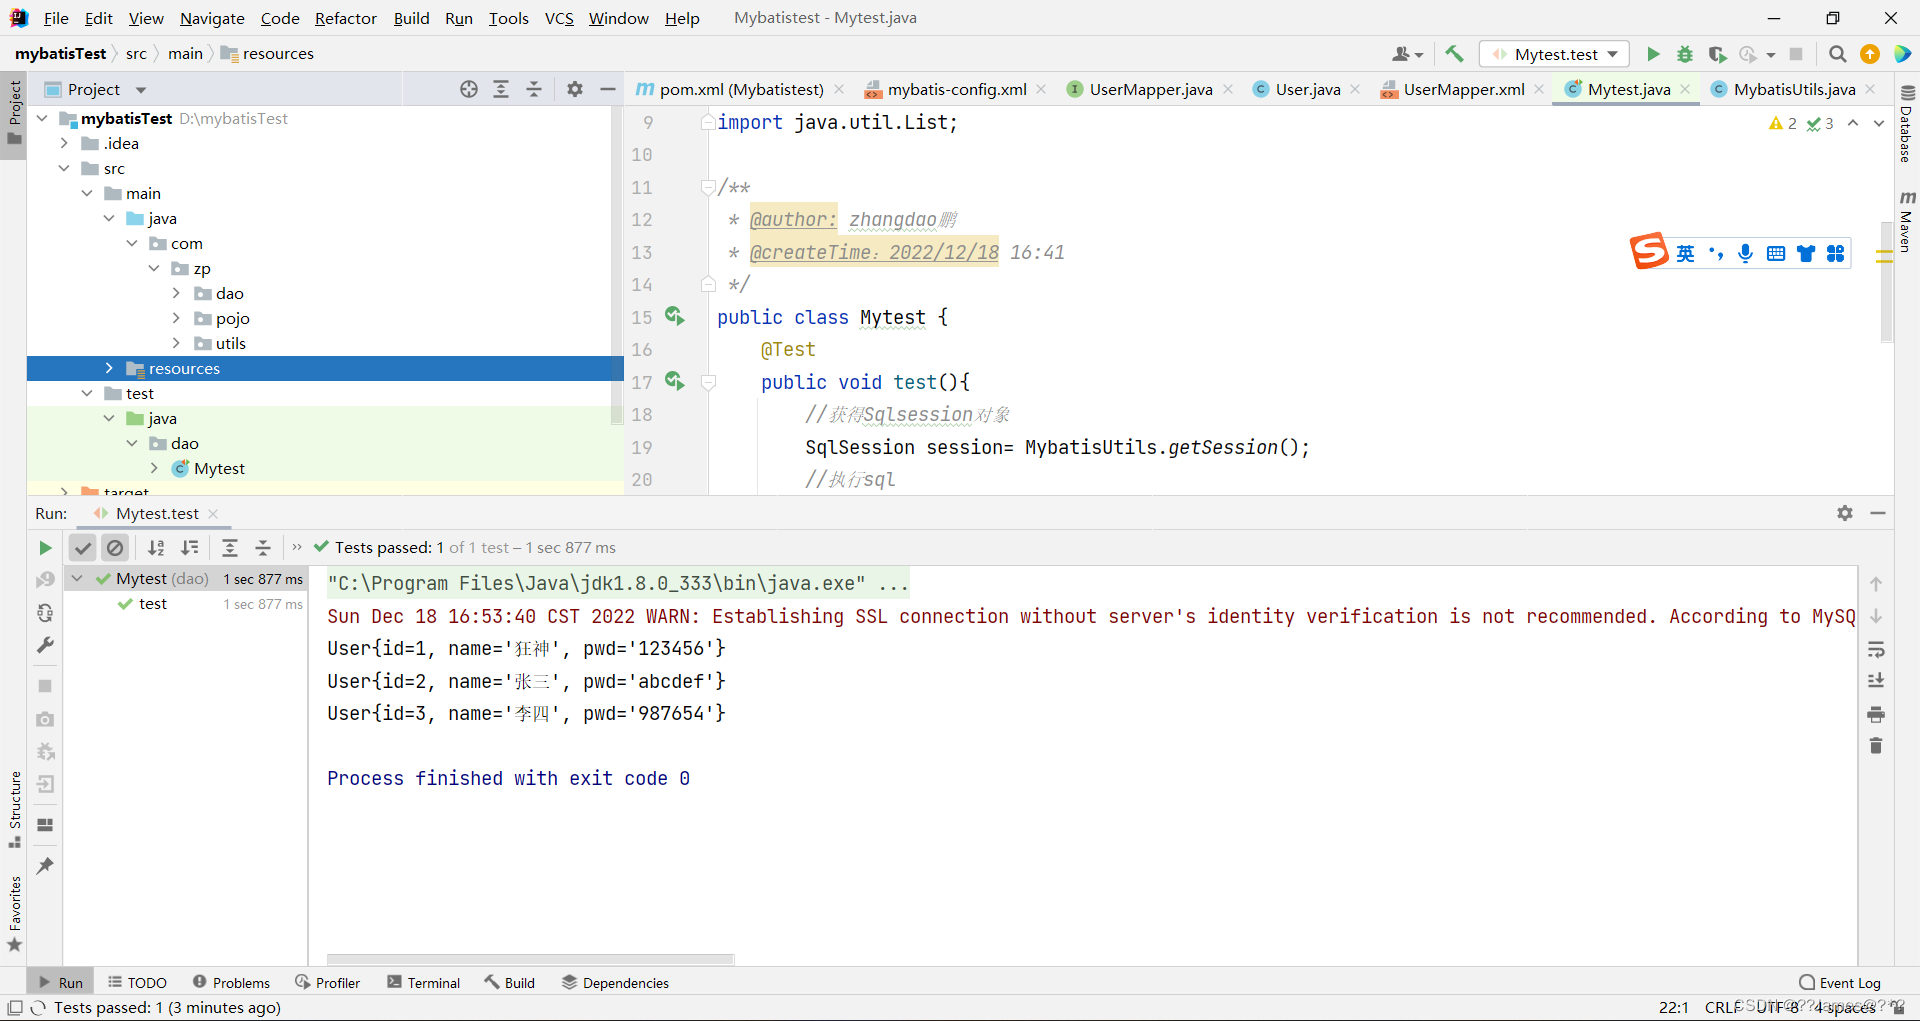1920x1021 pixels.
Task: Sort test results alphabetically icon
Action: point(156,548)
